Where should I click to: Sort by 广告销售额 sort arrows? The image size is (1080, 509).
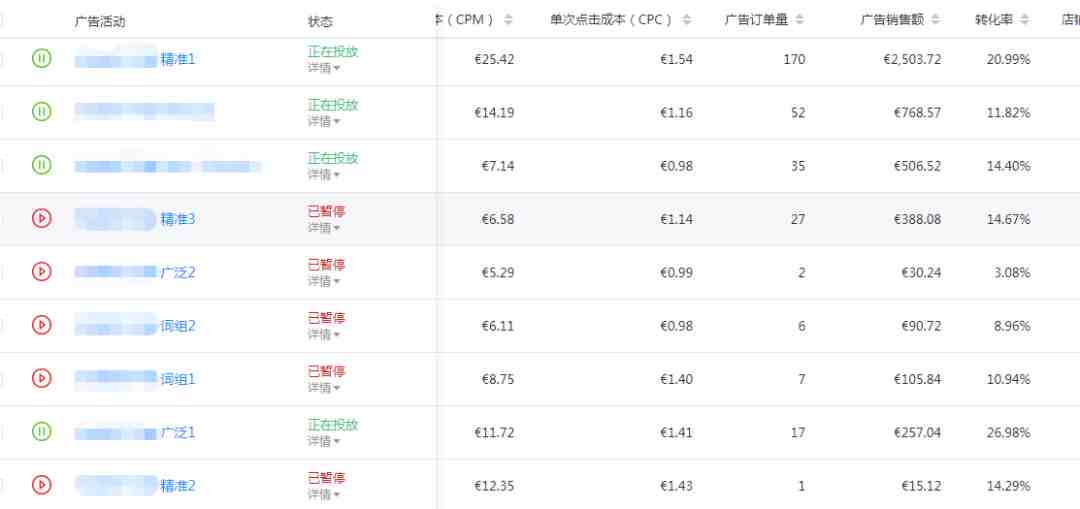950,20
